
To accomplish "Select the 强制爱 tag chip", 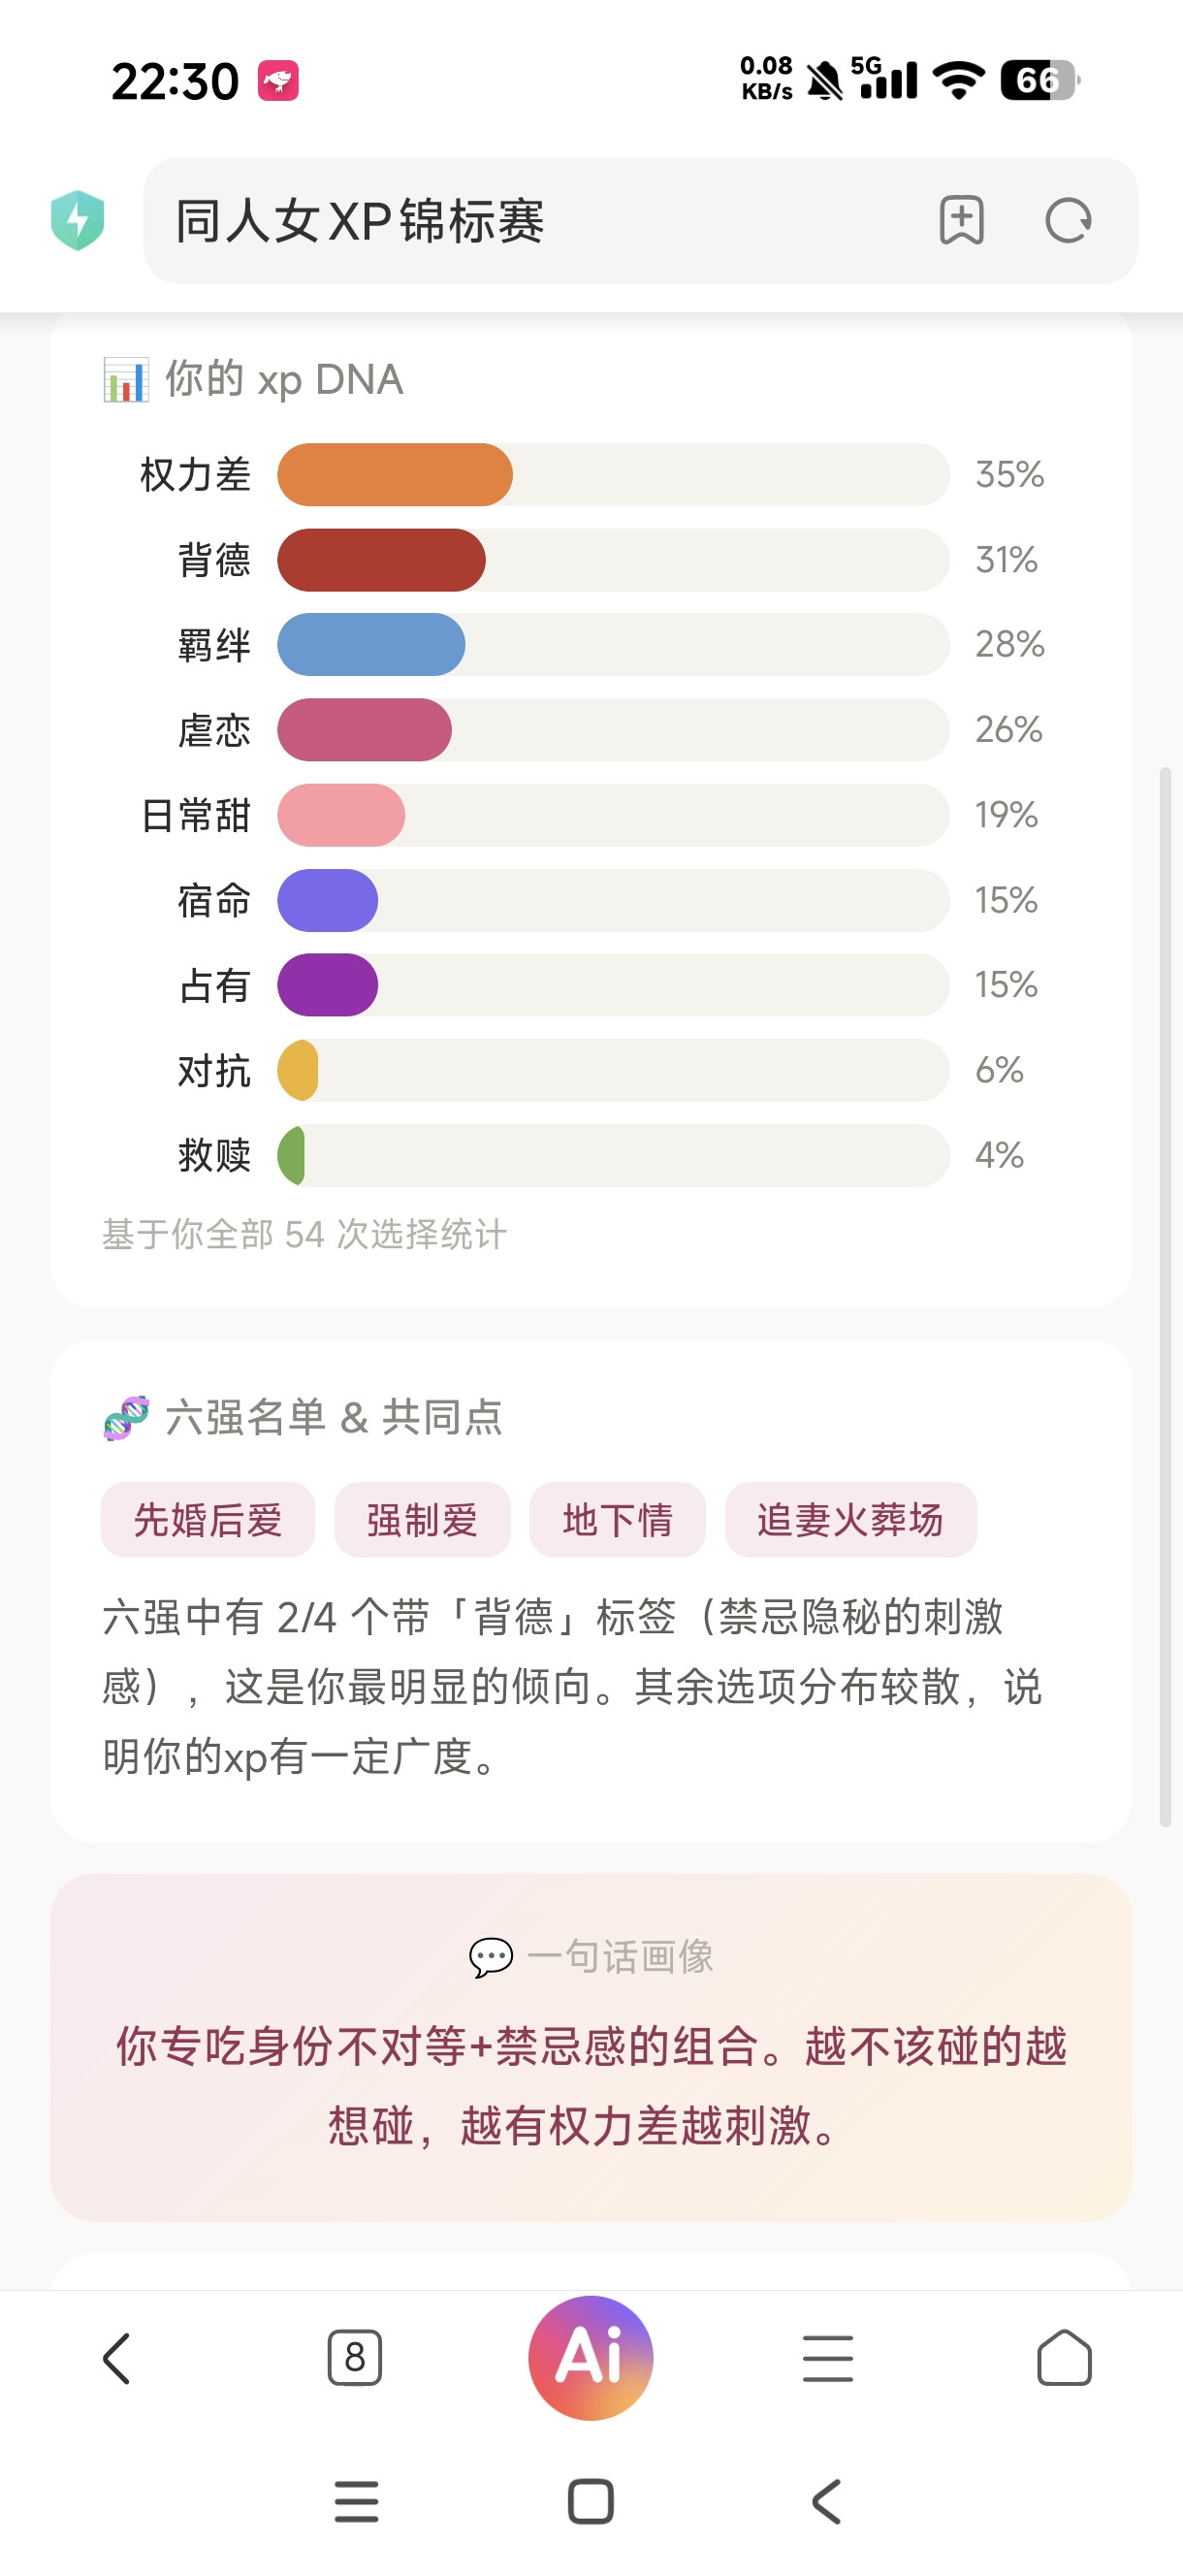I will tap(422, 1519).
